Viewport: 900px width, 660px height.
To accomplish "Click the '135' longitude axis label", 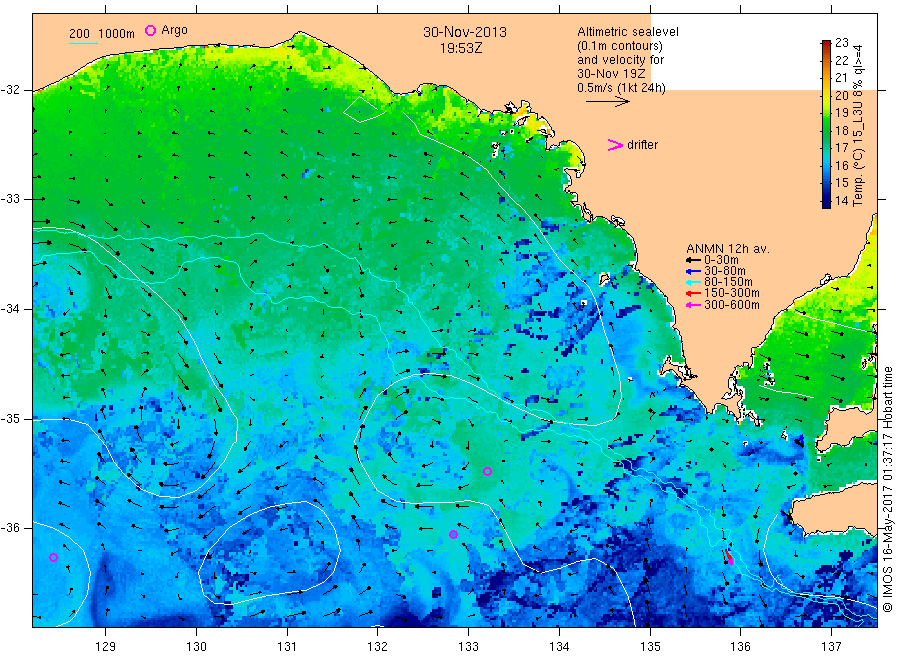I will pos(650,646).
